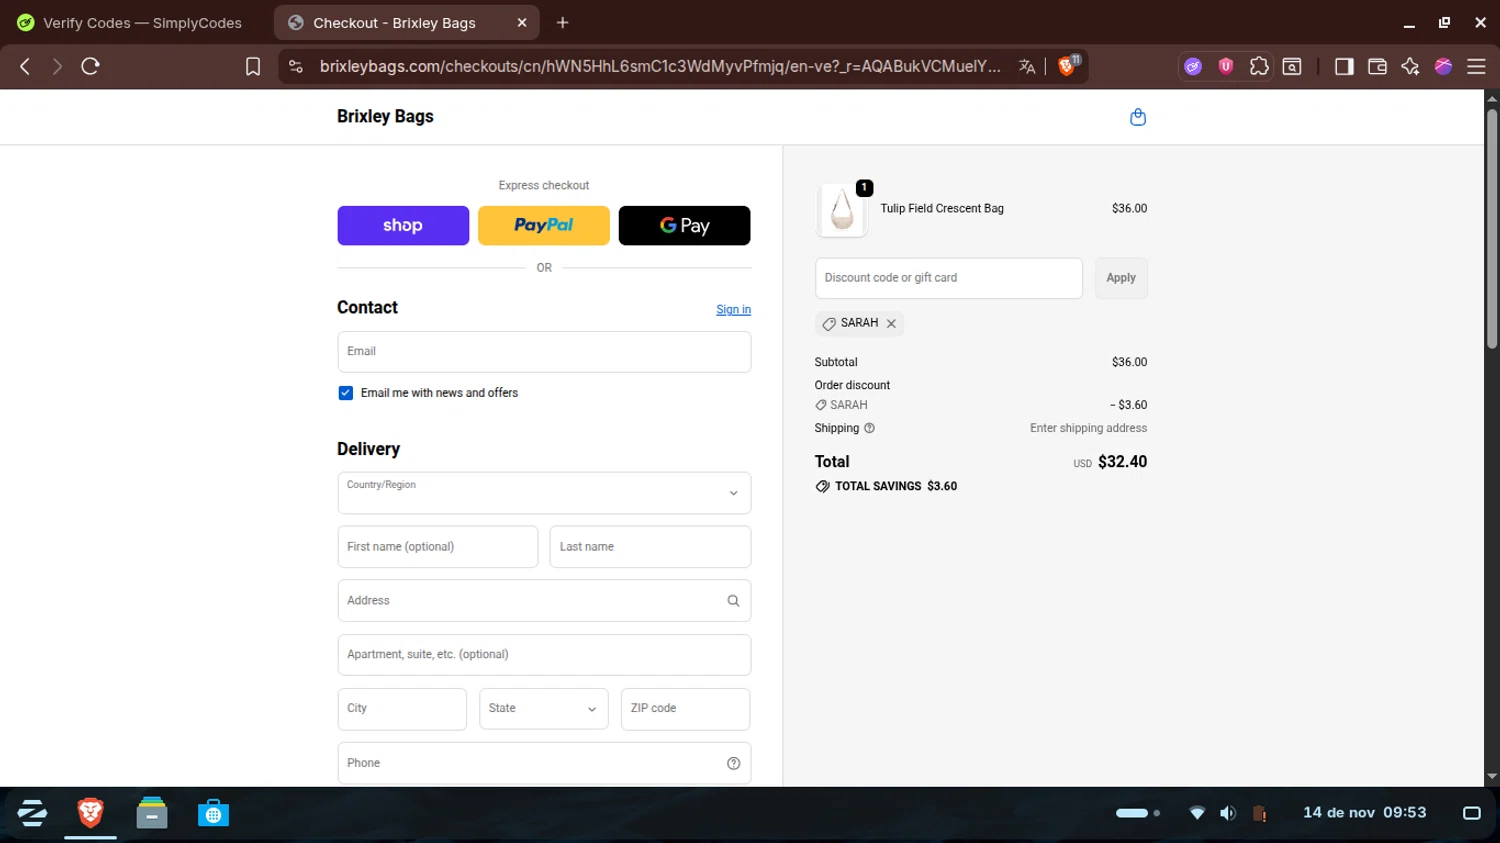Toggle the browser sidebar panel
1500x843 pixels.
pyautogui.click(x=1344, y=66)
